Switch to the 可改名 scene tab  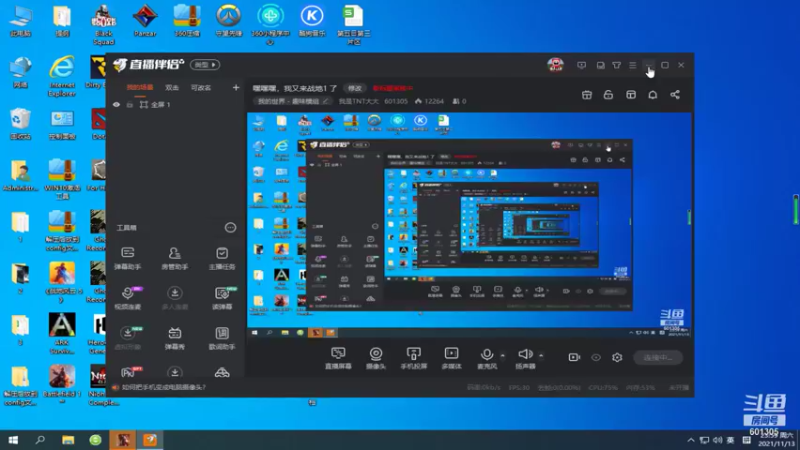pos(201,88)
